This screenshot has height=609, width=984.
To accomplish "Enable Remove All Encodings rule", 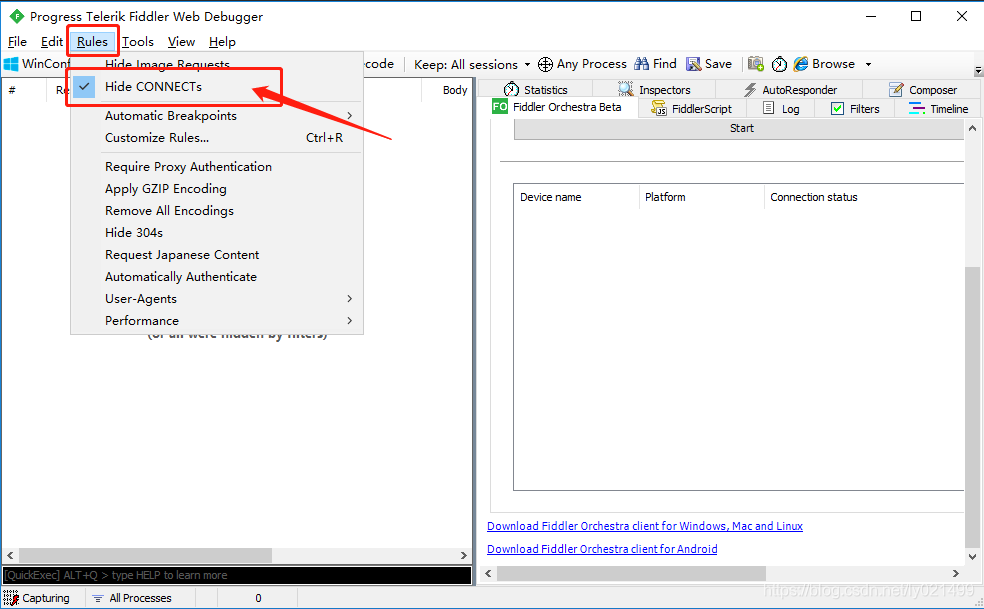I will click(217, 210).
